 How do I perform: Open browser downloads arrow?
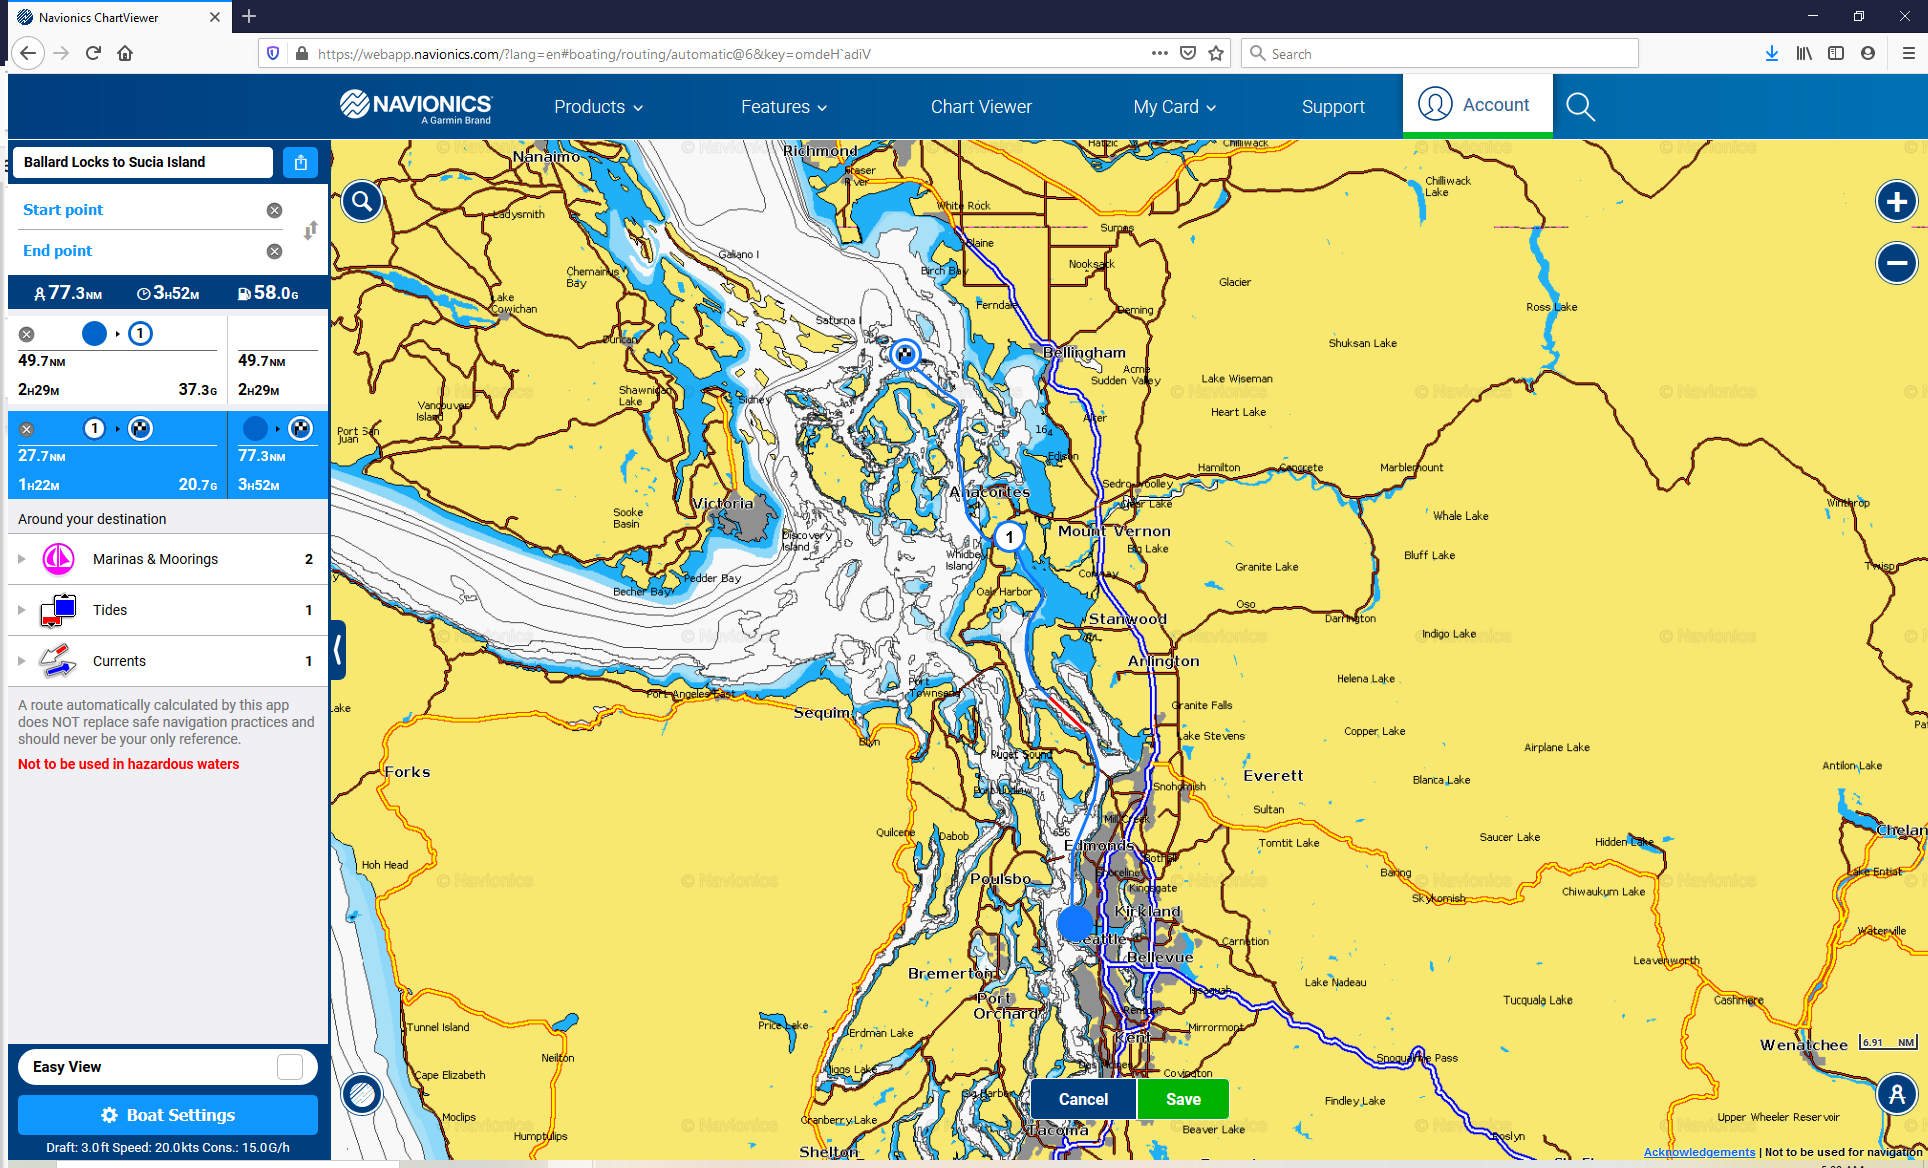point(1771,53)
